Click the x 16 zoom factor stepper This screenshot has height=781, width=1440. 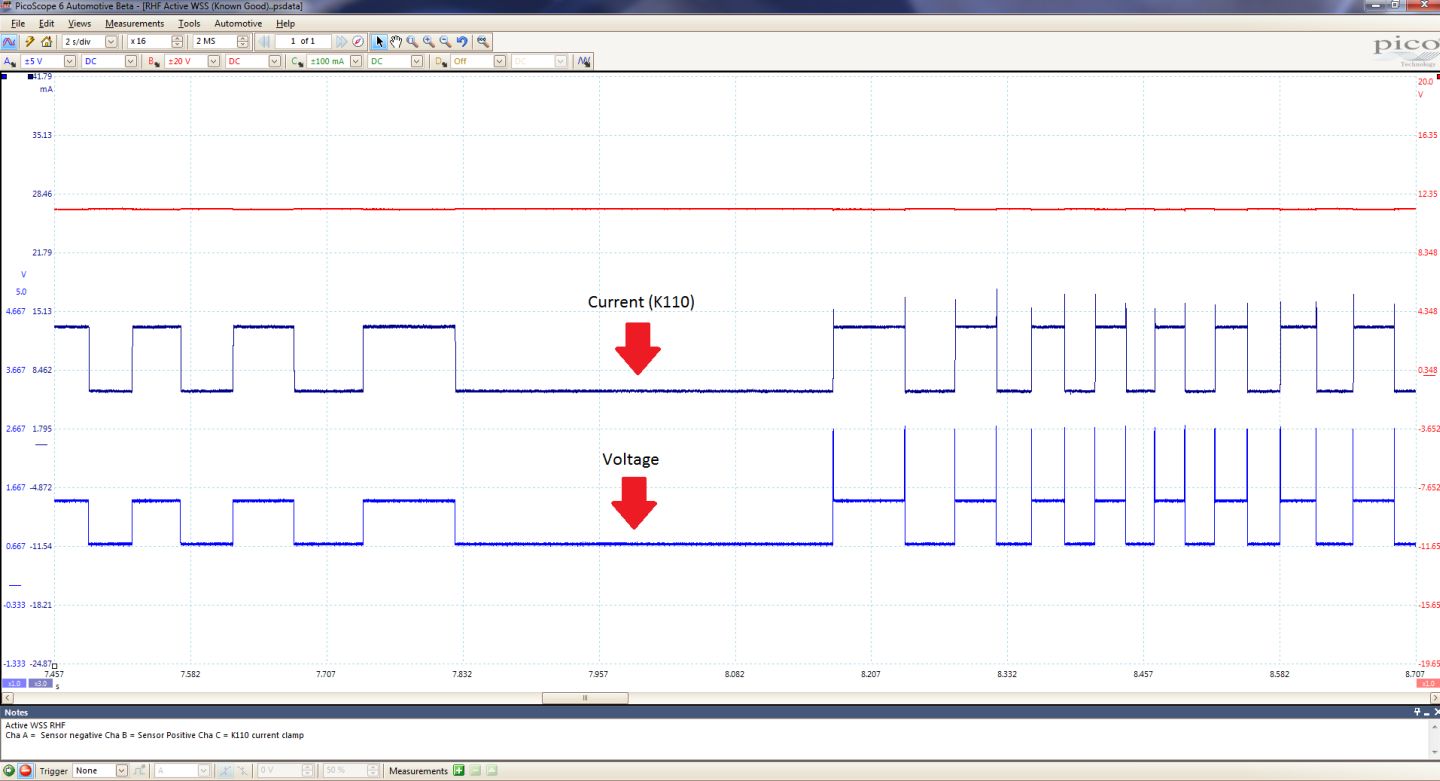point(177,42)
